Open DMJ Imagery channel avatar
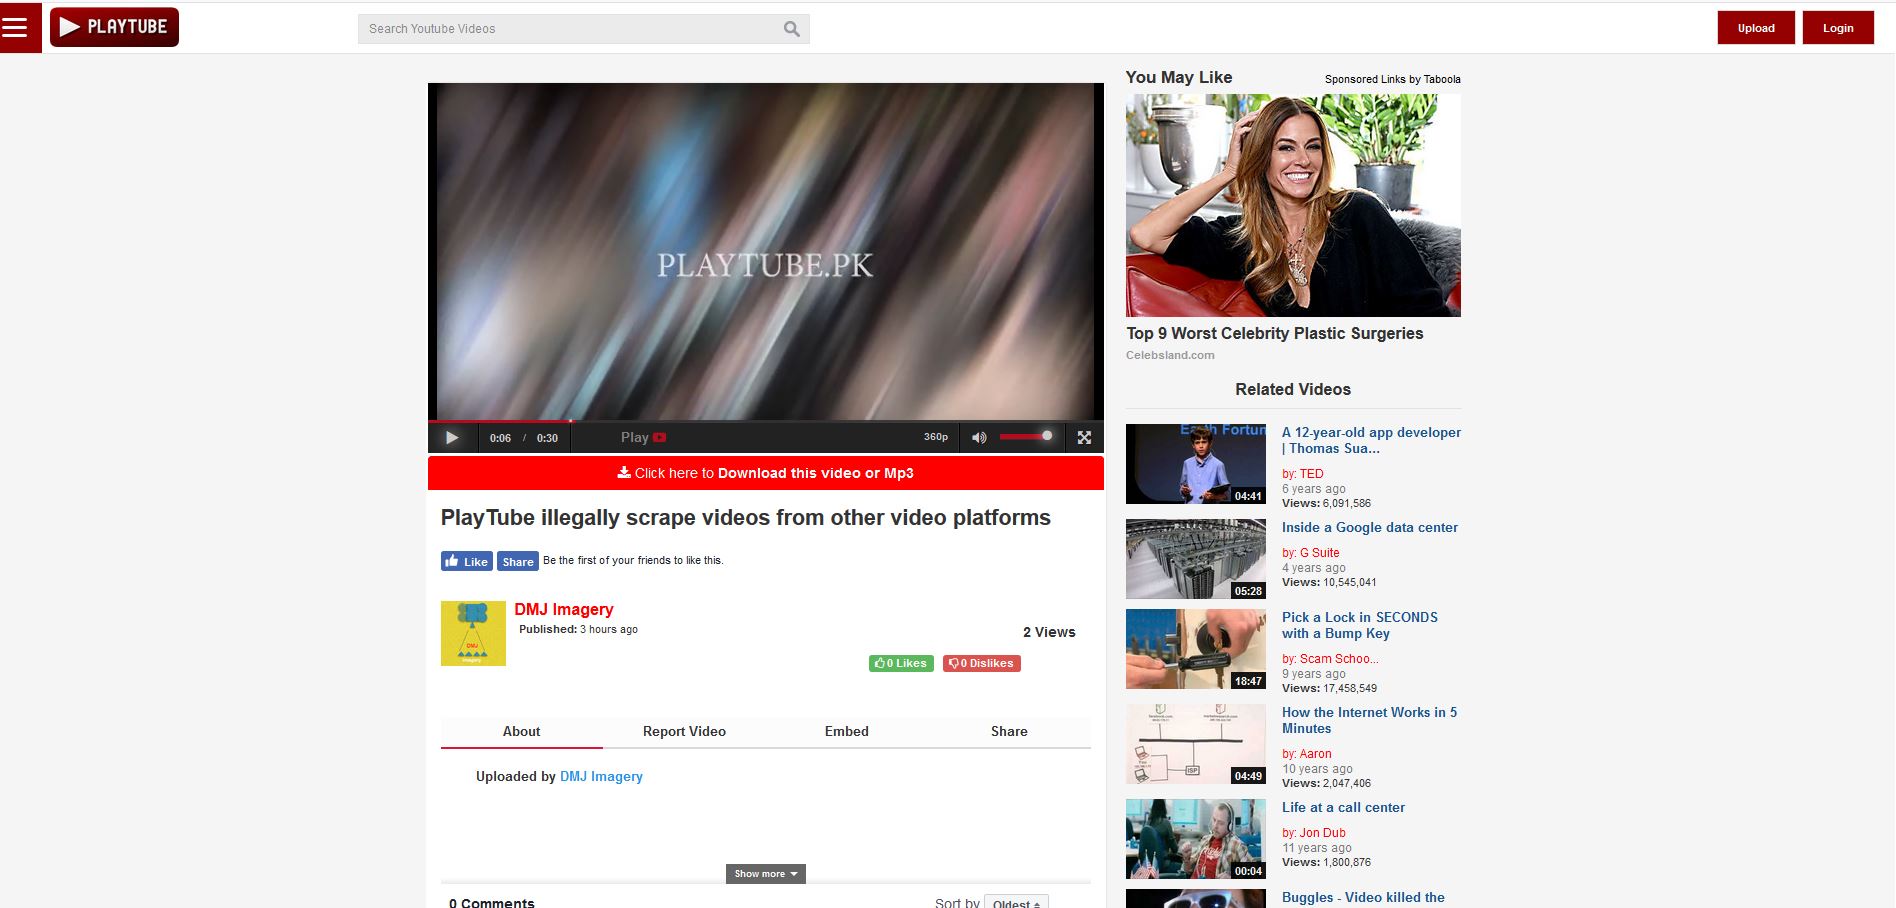This screenshot has height=908, width=1896. click(473, 633)
